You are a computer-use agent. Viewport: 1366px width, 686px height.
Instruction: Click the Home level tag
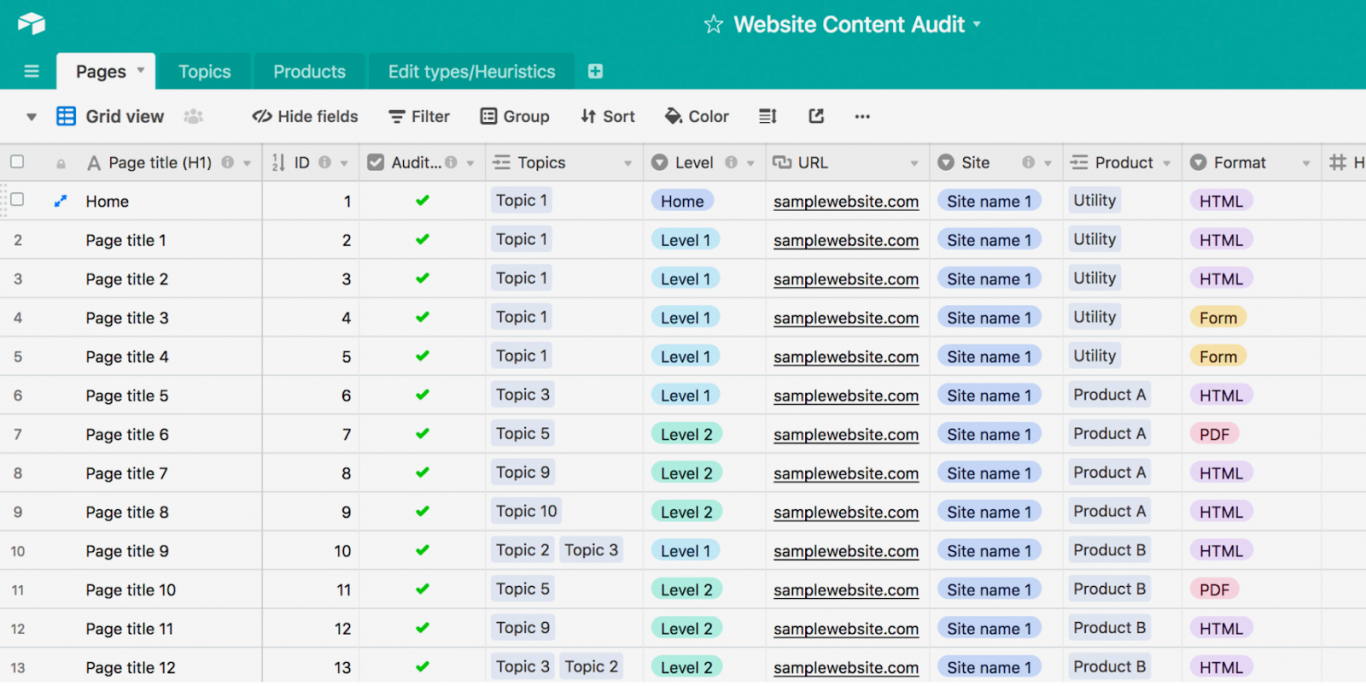(x=682, y=201)
